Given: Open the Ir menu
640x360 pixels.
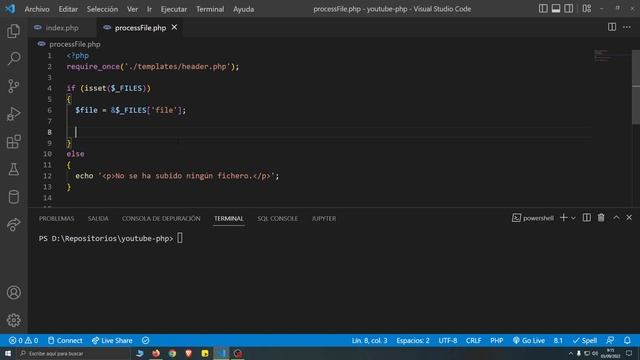Looking at the screenshot, I should point(149,9).
